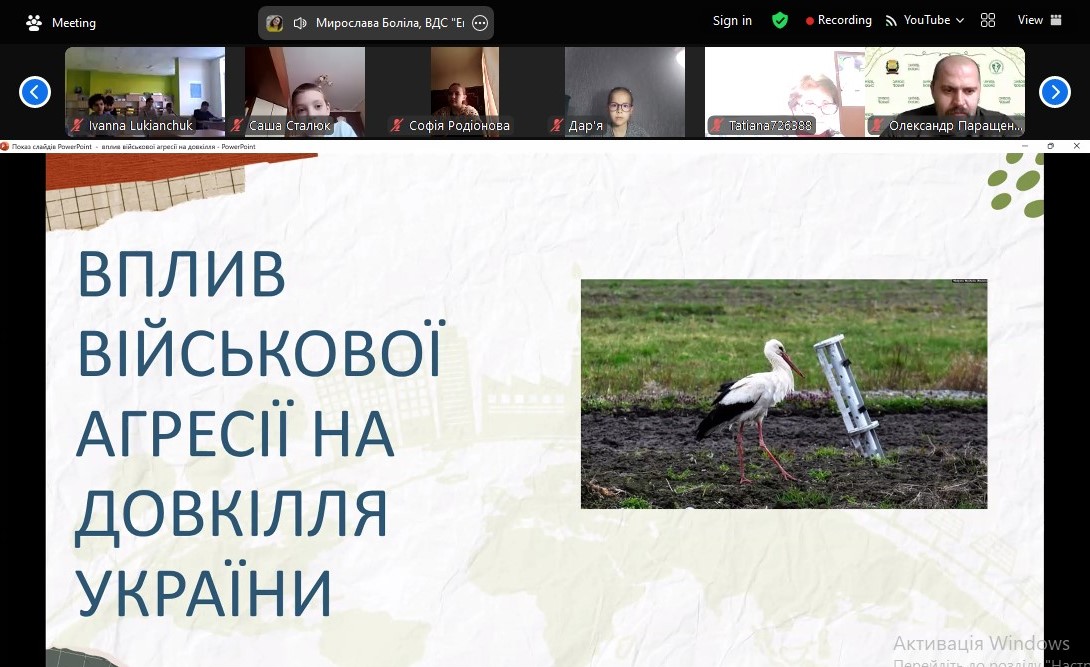
Task: Select the Дар'я video thumbnail
Action: click(625, 92)
